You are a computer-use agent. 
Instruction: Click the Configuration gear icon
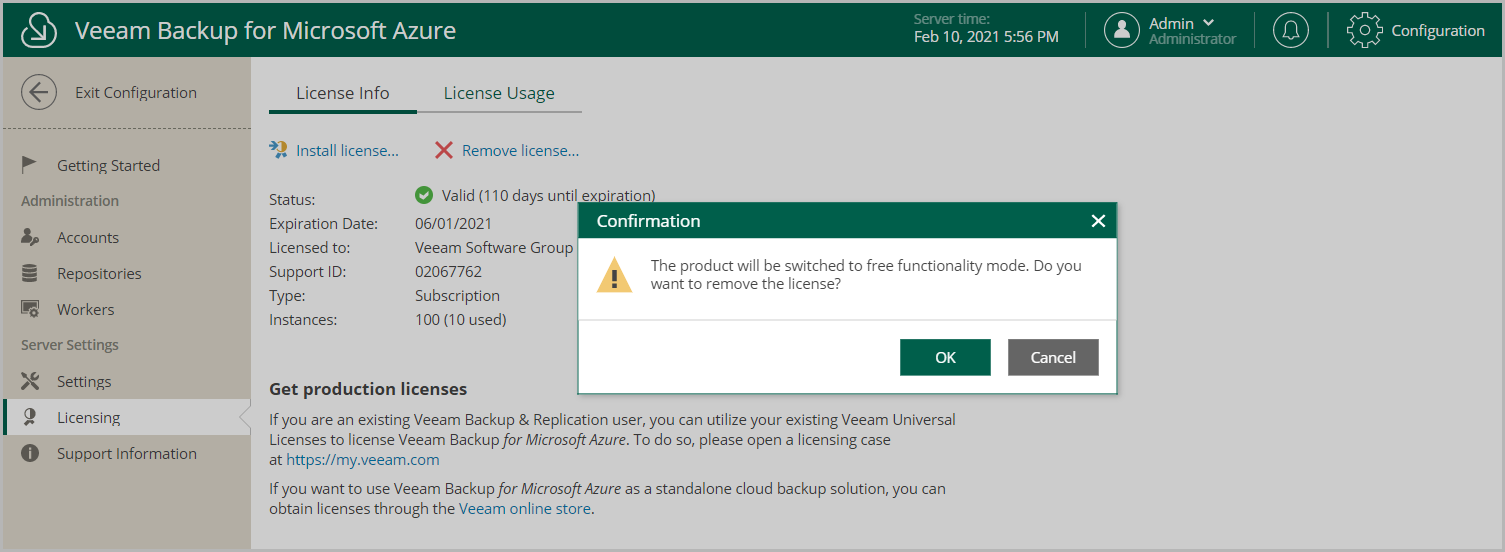(x=1365, y=30)
